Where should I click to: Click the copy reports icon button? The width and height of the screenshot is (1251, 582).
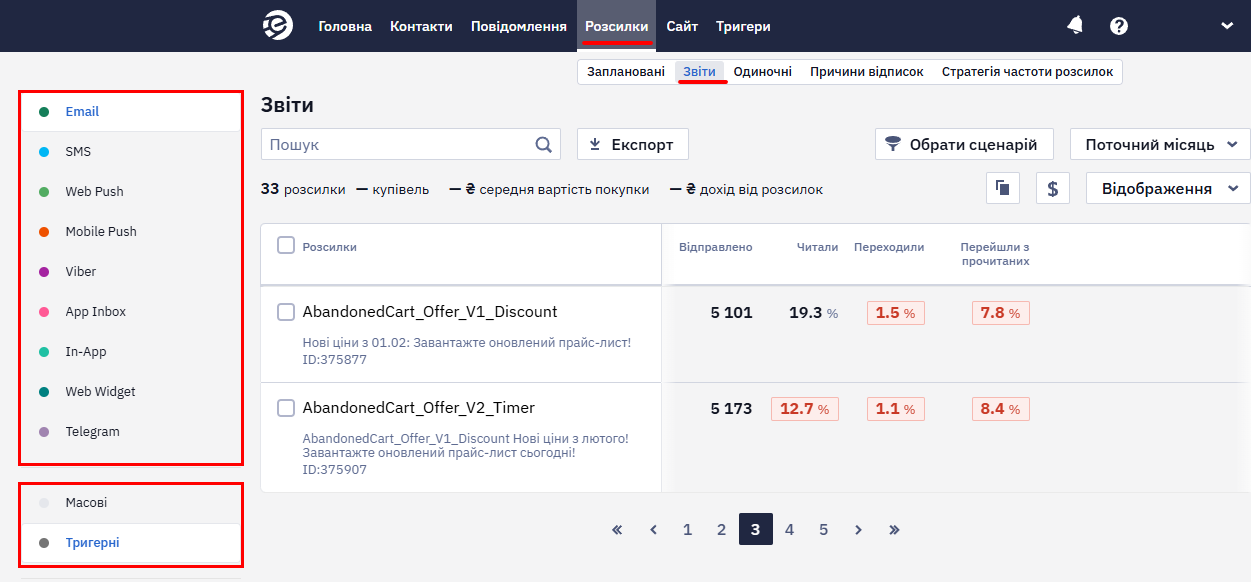pyautogui.click(x=1003, y=188)
